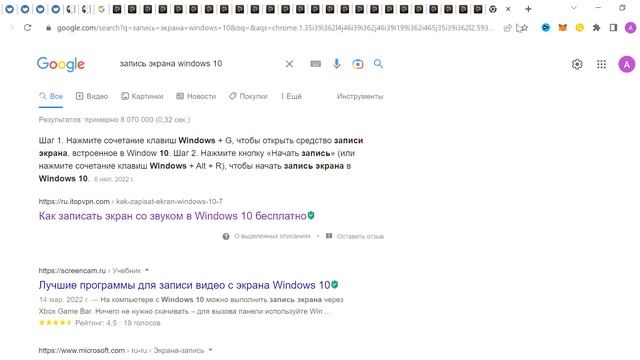
Task: Click the ru.itopvpn.com result URL
Action: (131, 201)
